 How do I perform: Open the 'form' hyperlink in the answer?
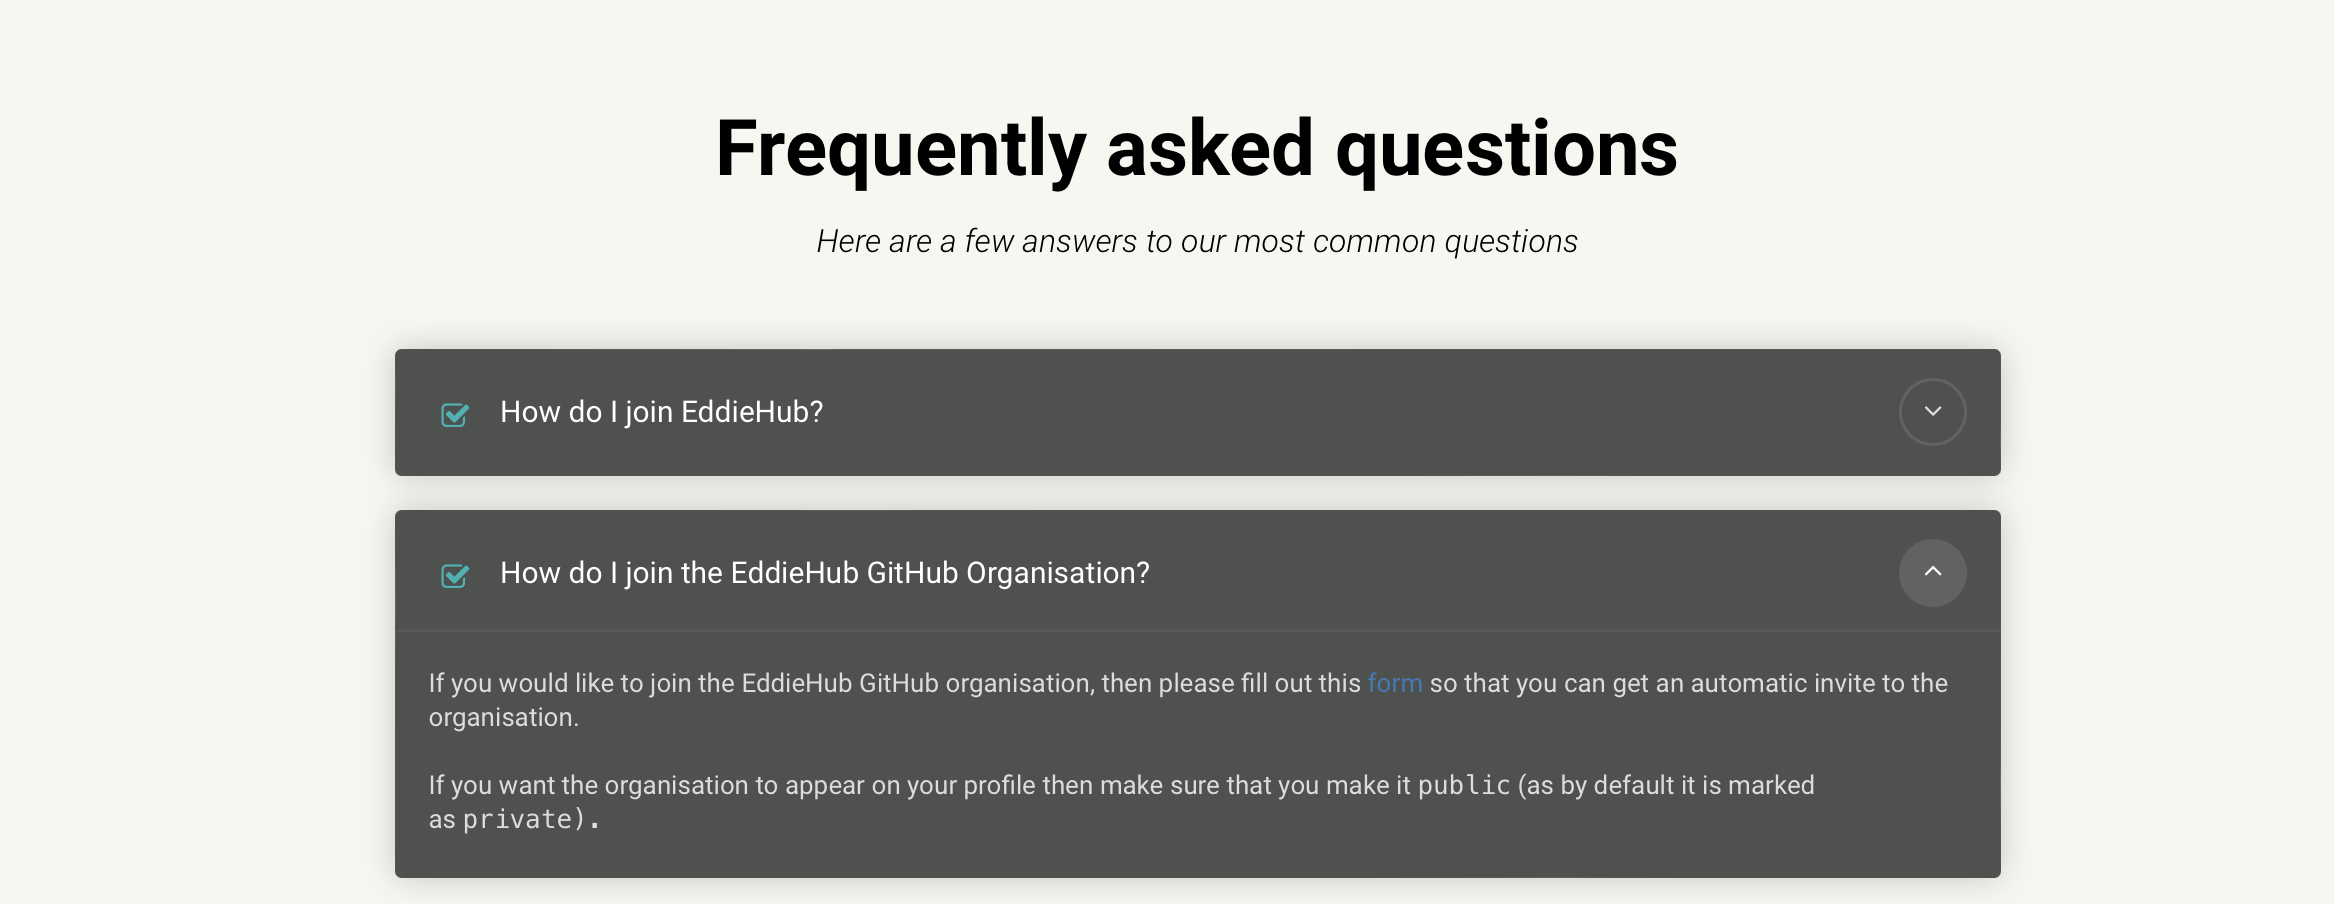coord(1394,683)
